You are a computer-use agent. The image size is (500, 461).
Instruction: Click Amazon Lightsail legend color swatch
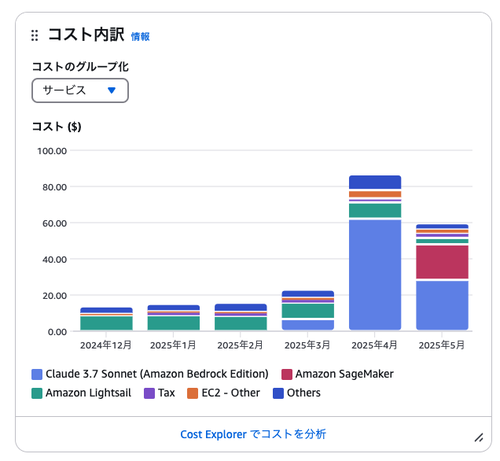click(x=37, y=393)
